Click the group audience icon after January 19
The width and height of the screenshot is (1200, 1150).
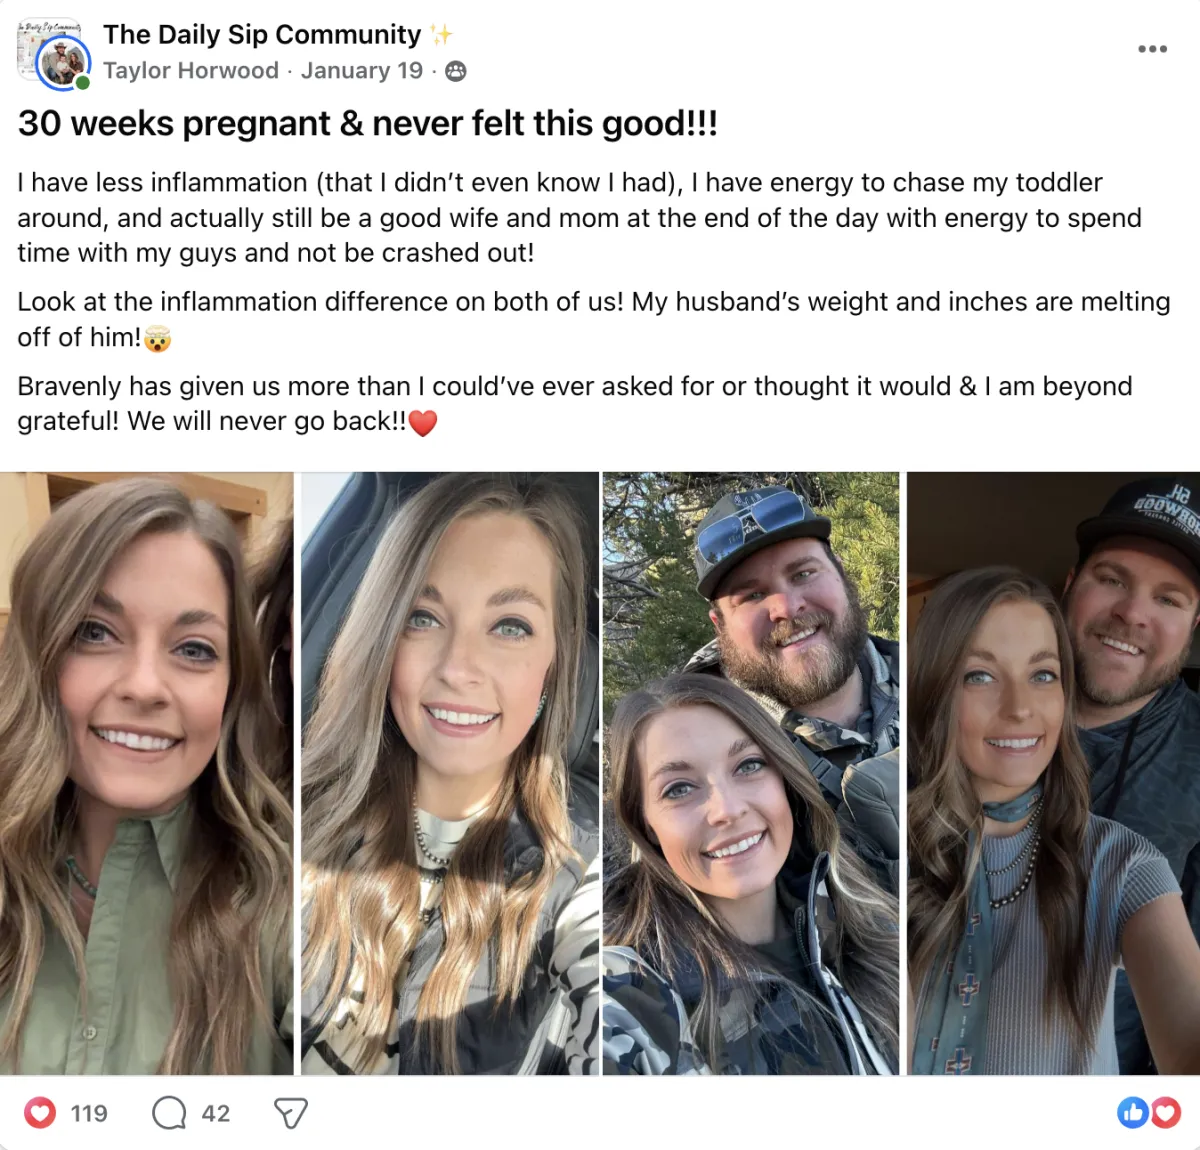[x=455, y=71]
